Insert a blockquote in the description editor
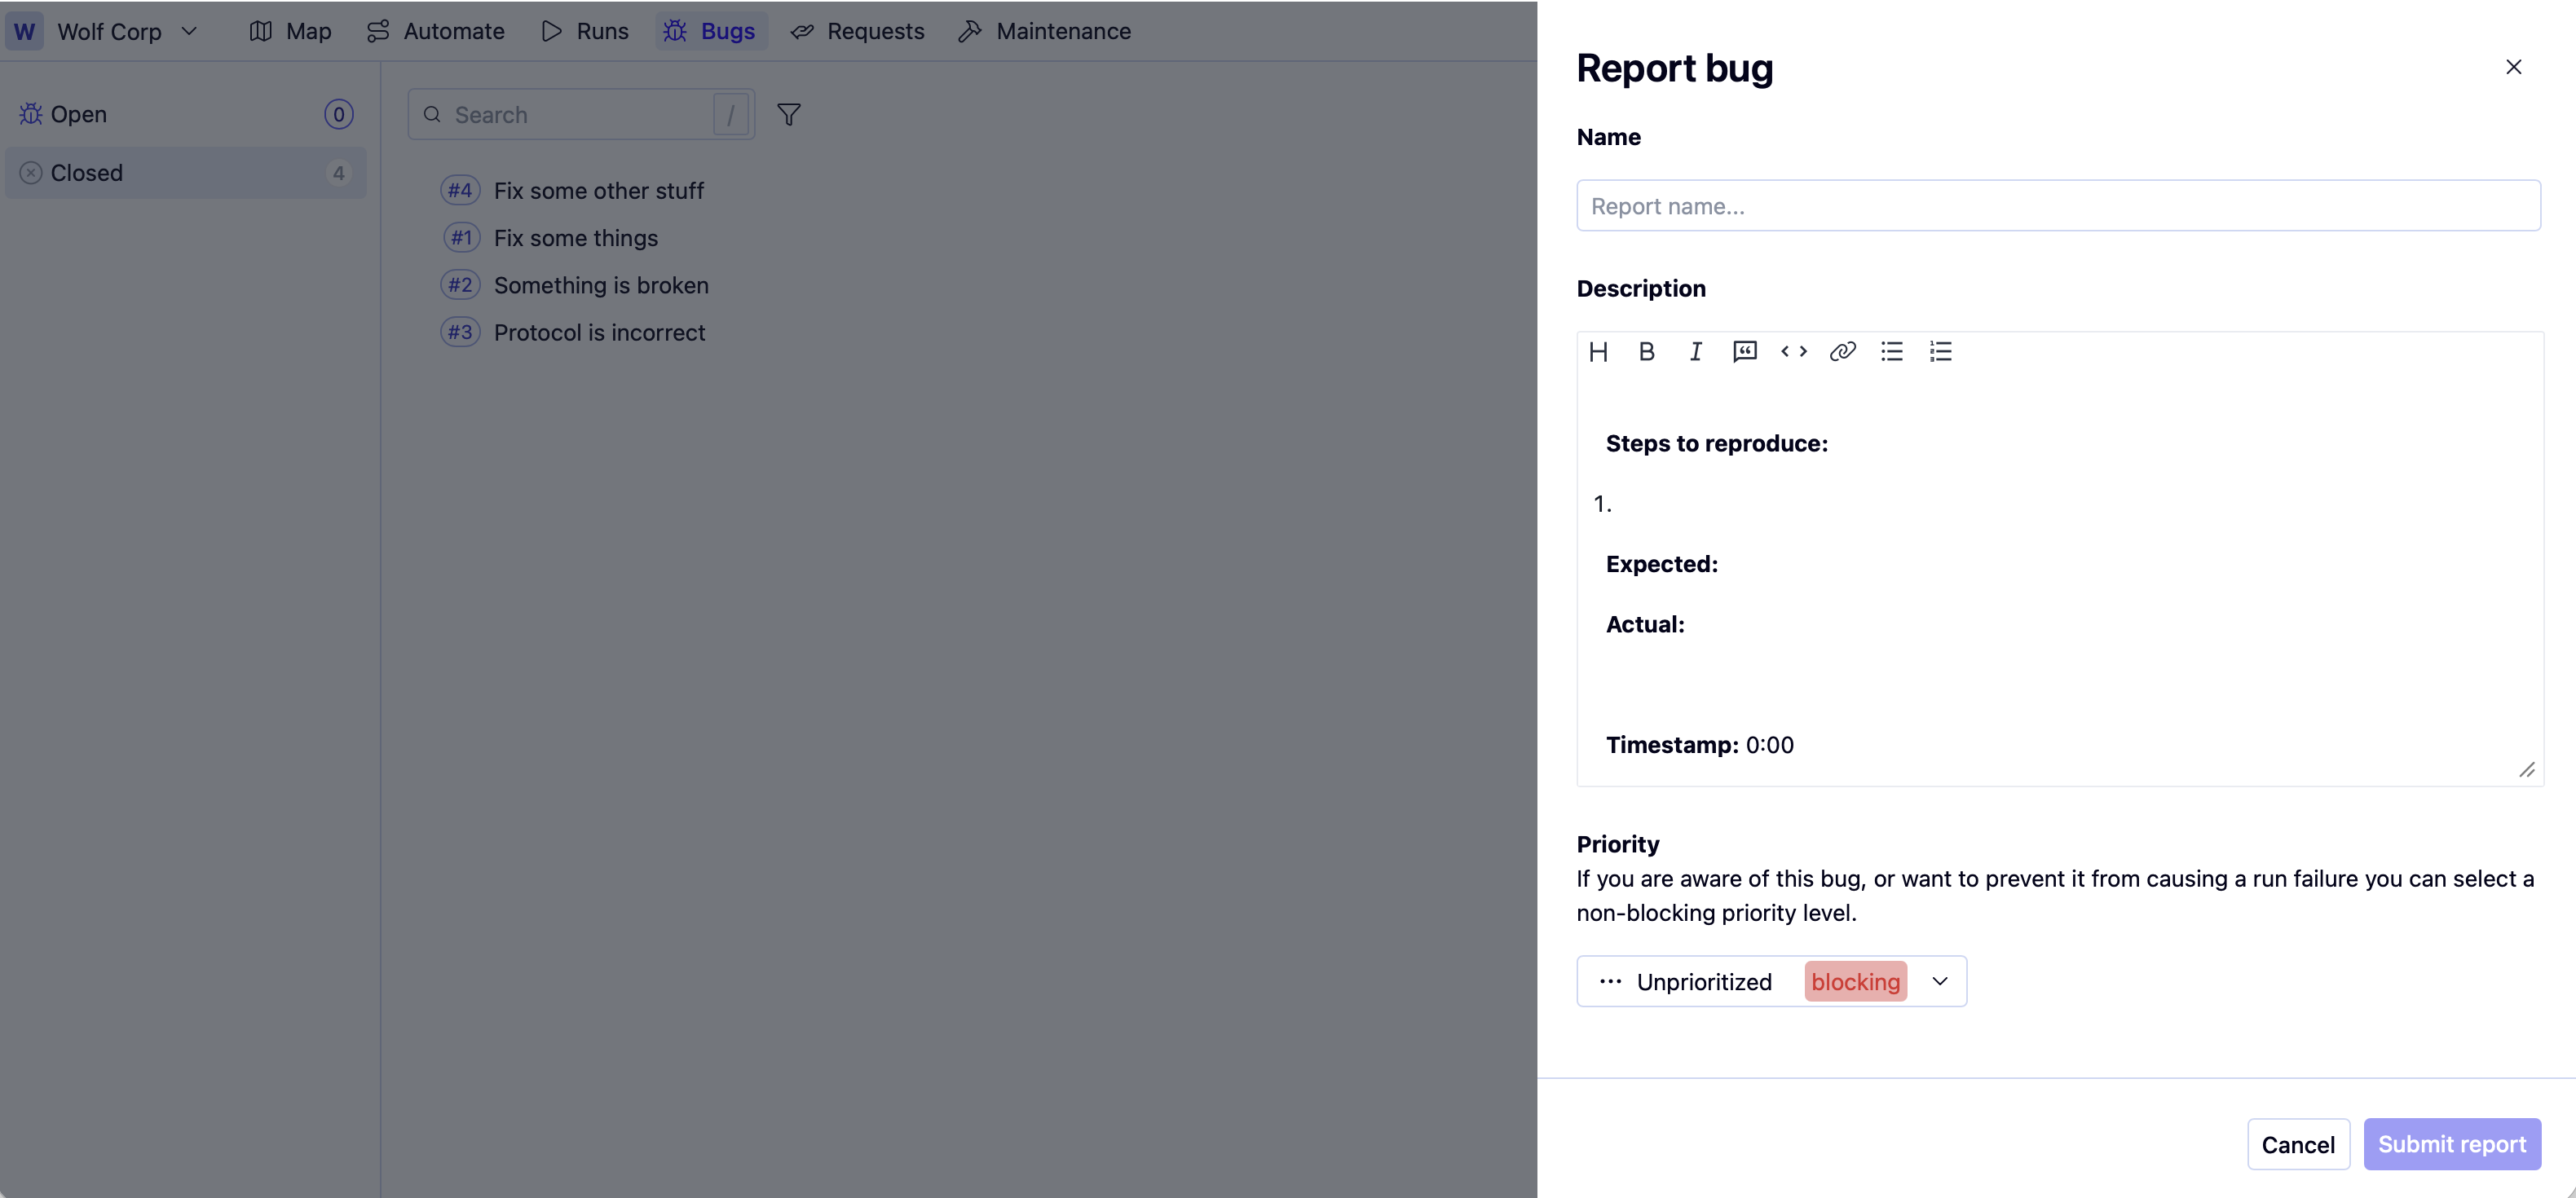2576x1198 pixels. [x=1744, y=351]
